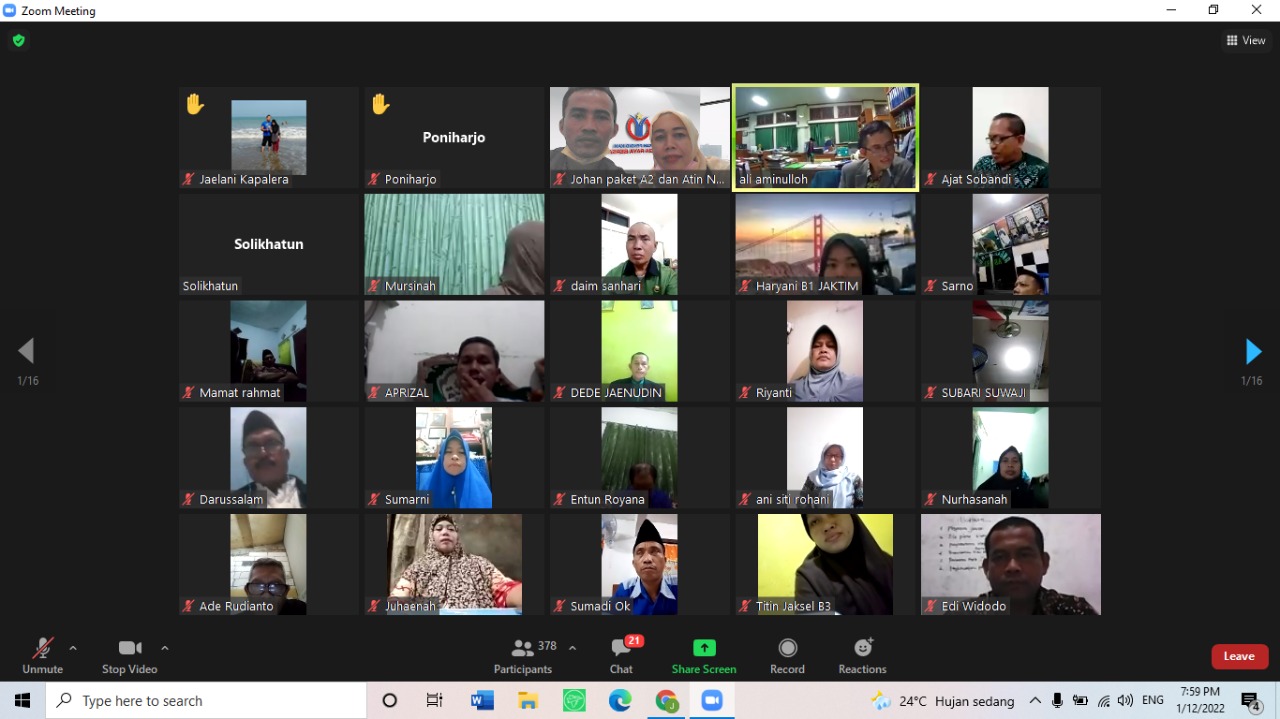1280x719 pixels.
Task: Stop the video camera
Action: coord(129,655)
